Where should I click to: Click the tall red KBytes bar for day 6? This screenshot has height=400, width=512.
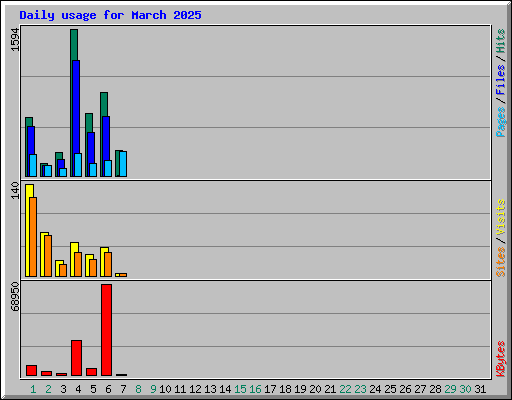click(107, 330)
